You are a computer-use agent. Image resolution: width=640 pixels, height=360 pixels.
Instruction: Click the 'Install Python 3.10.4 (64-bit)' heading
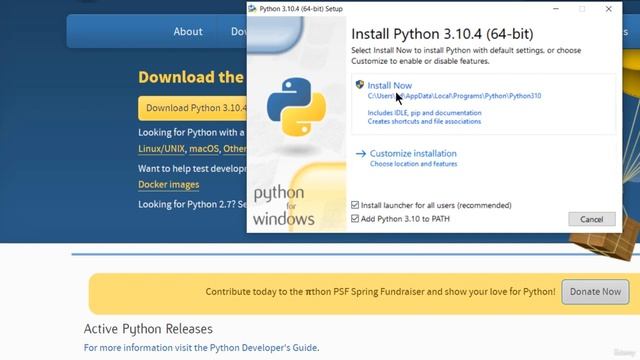click(442, 34)
